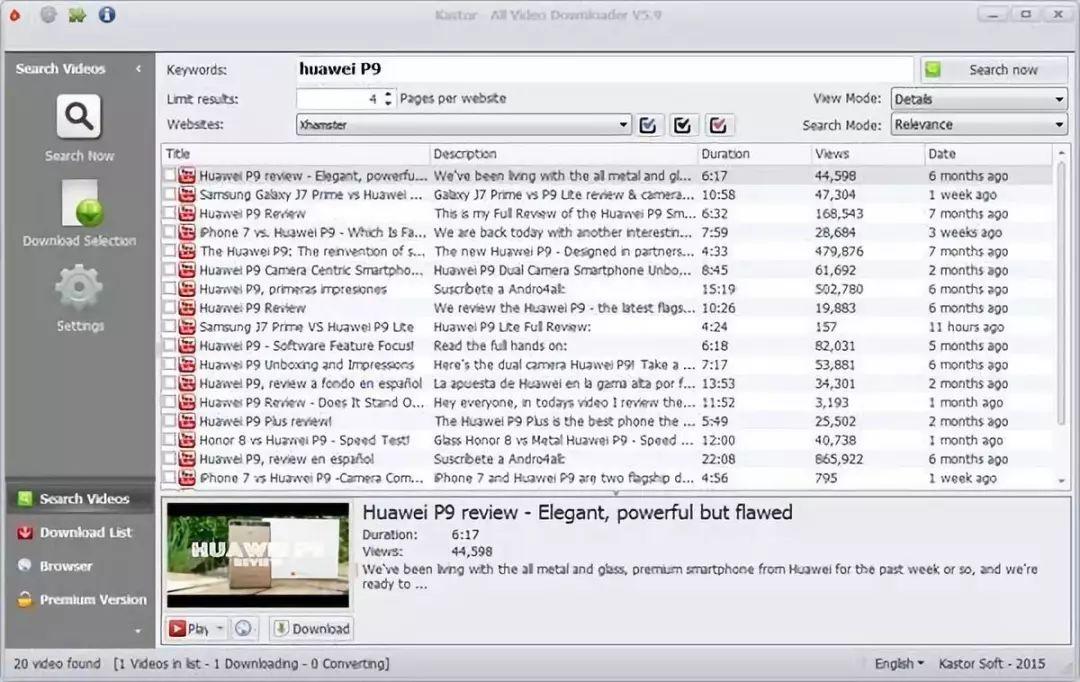
Task: Click the Download Selection sidebar icon
Action: click(80, 205)
